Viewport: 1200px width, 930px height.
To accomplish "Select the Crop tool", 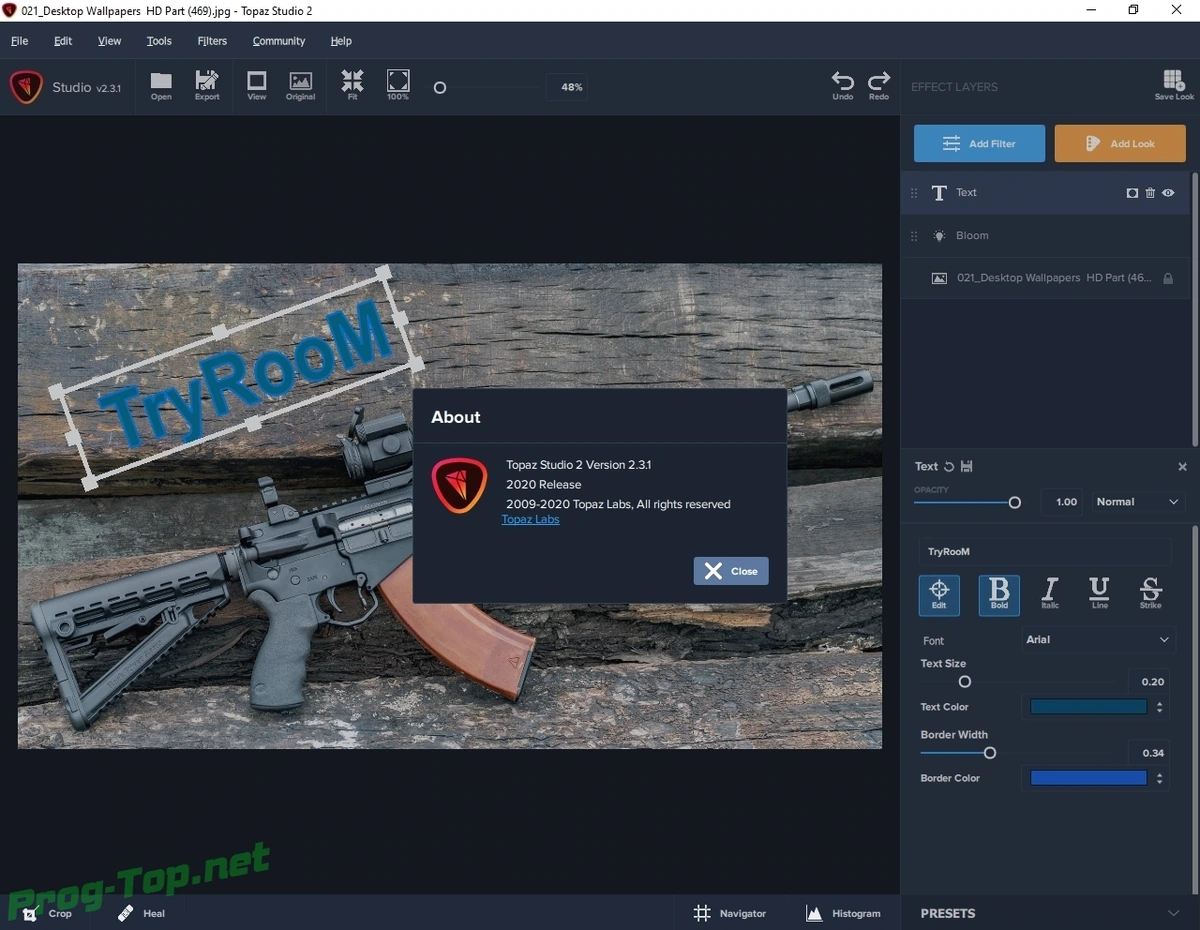I will [x=47, y=913].
